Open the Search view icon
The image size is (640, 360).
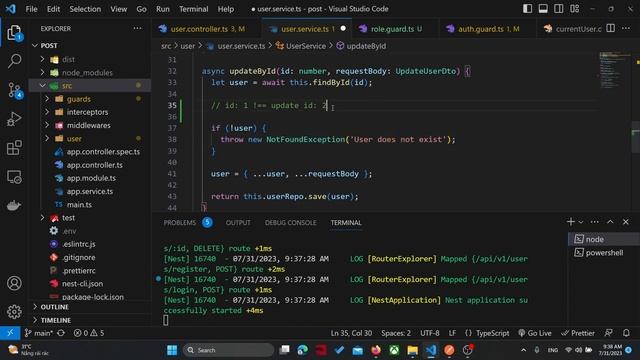pos(14,61)
